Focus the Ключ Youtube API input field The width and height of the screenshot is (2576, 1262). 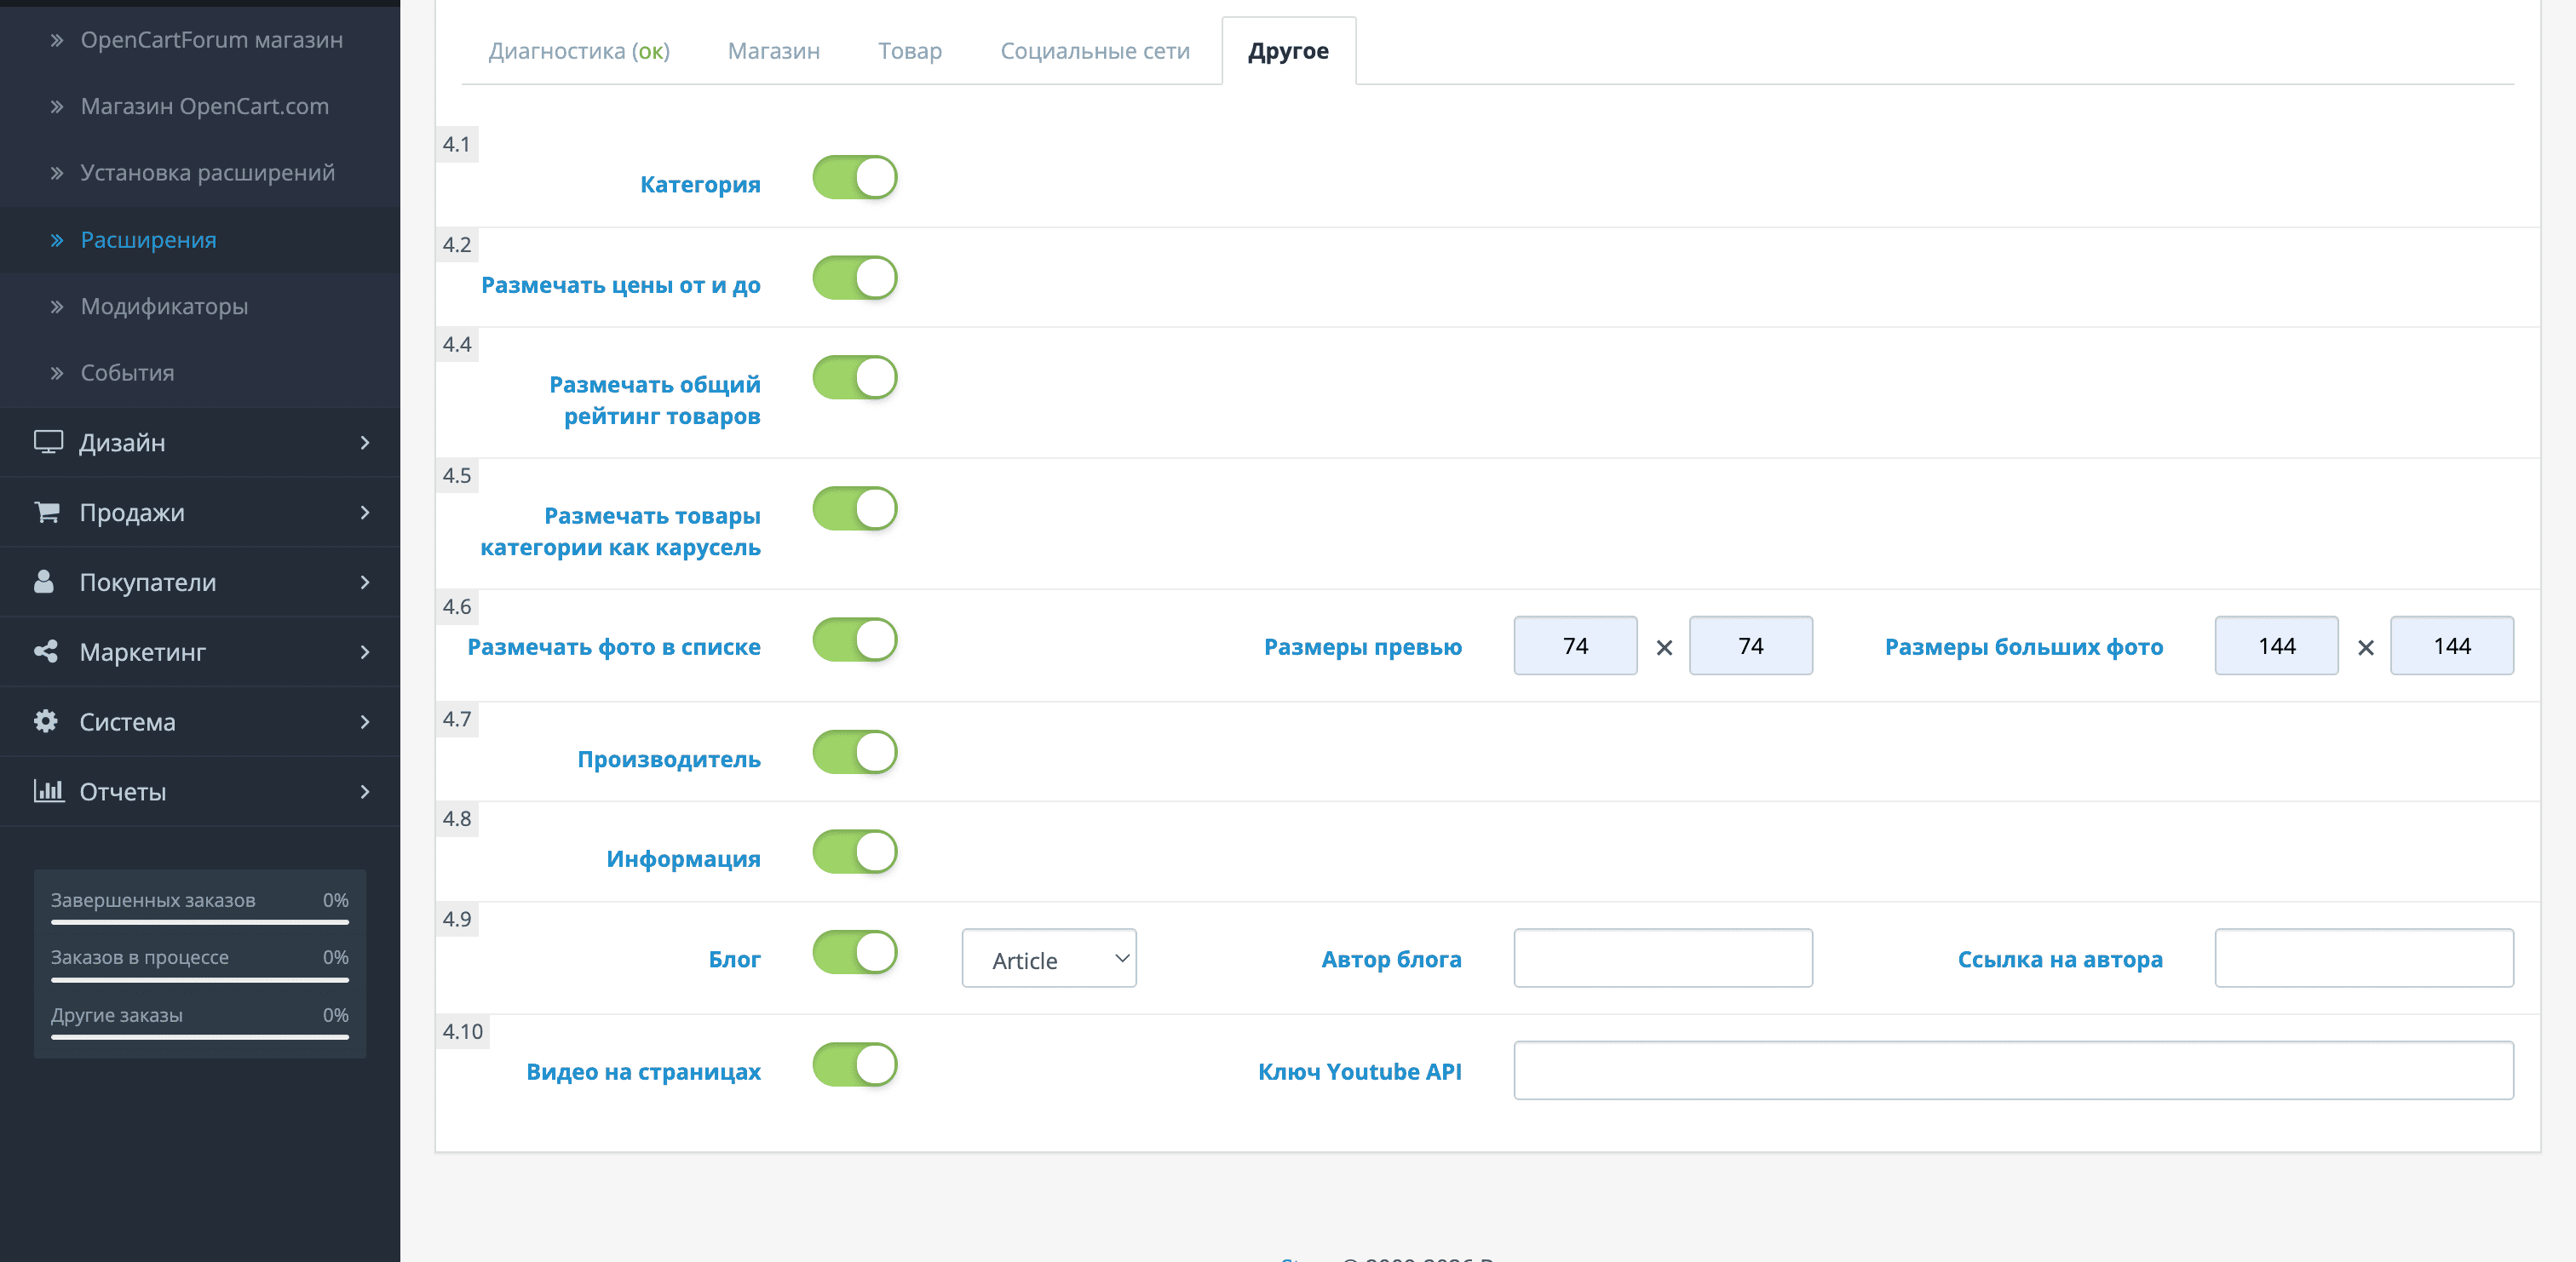[2013, 1071]
